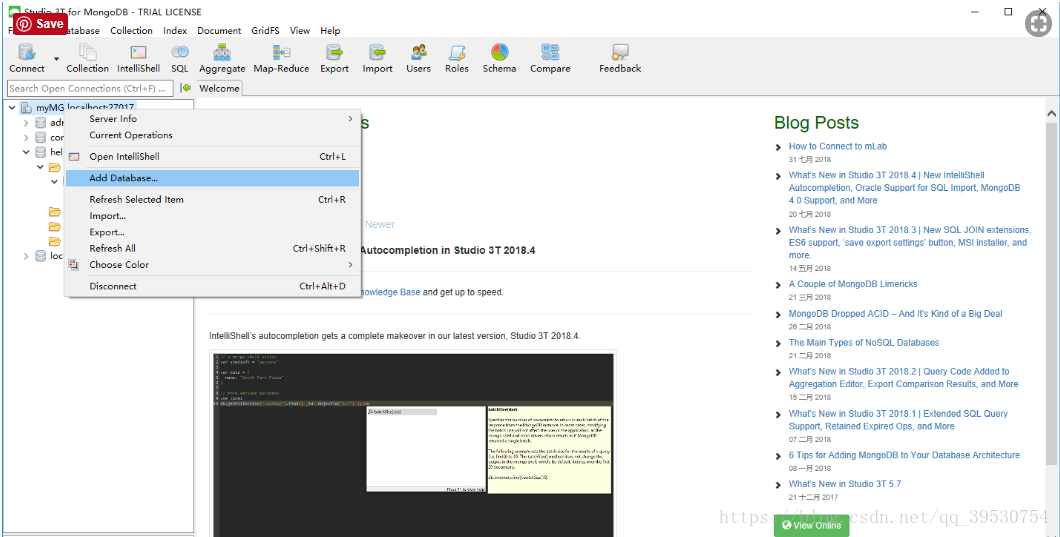The height and width of the screenshot is (537, 1060).
Task: Switch to the Welcome tab
Action: coord(219,88)
